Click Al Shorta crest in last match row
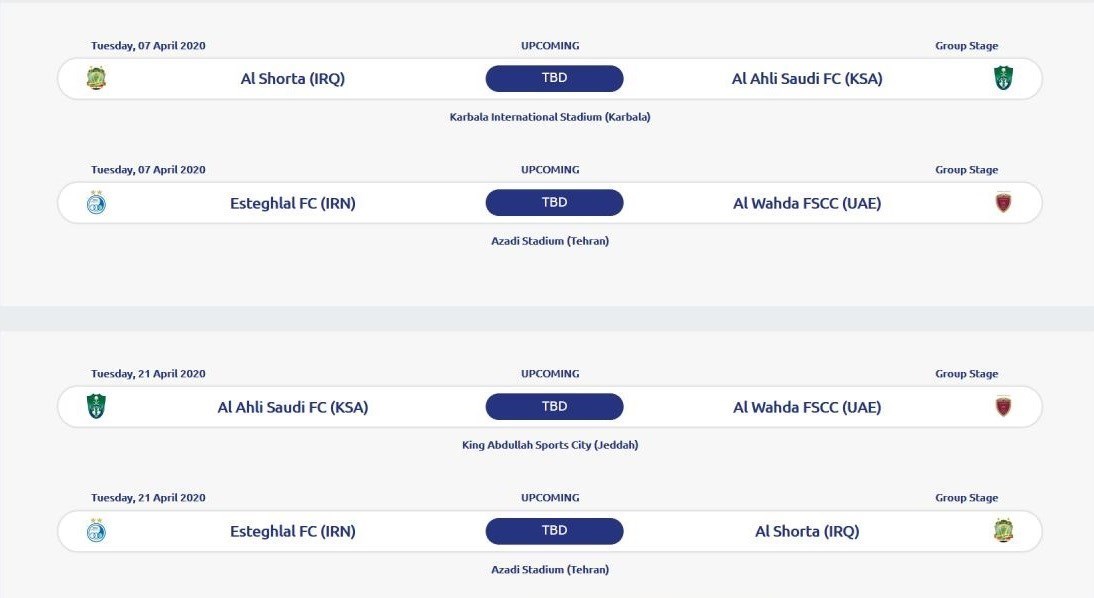 (x=1003, y=531)
